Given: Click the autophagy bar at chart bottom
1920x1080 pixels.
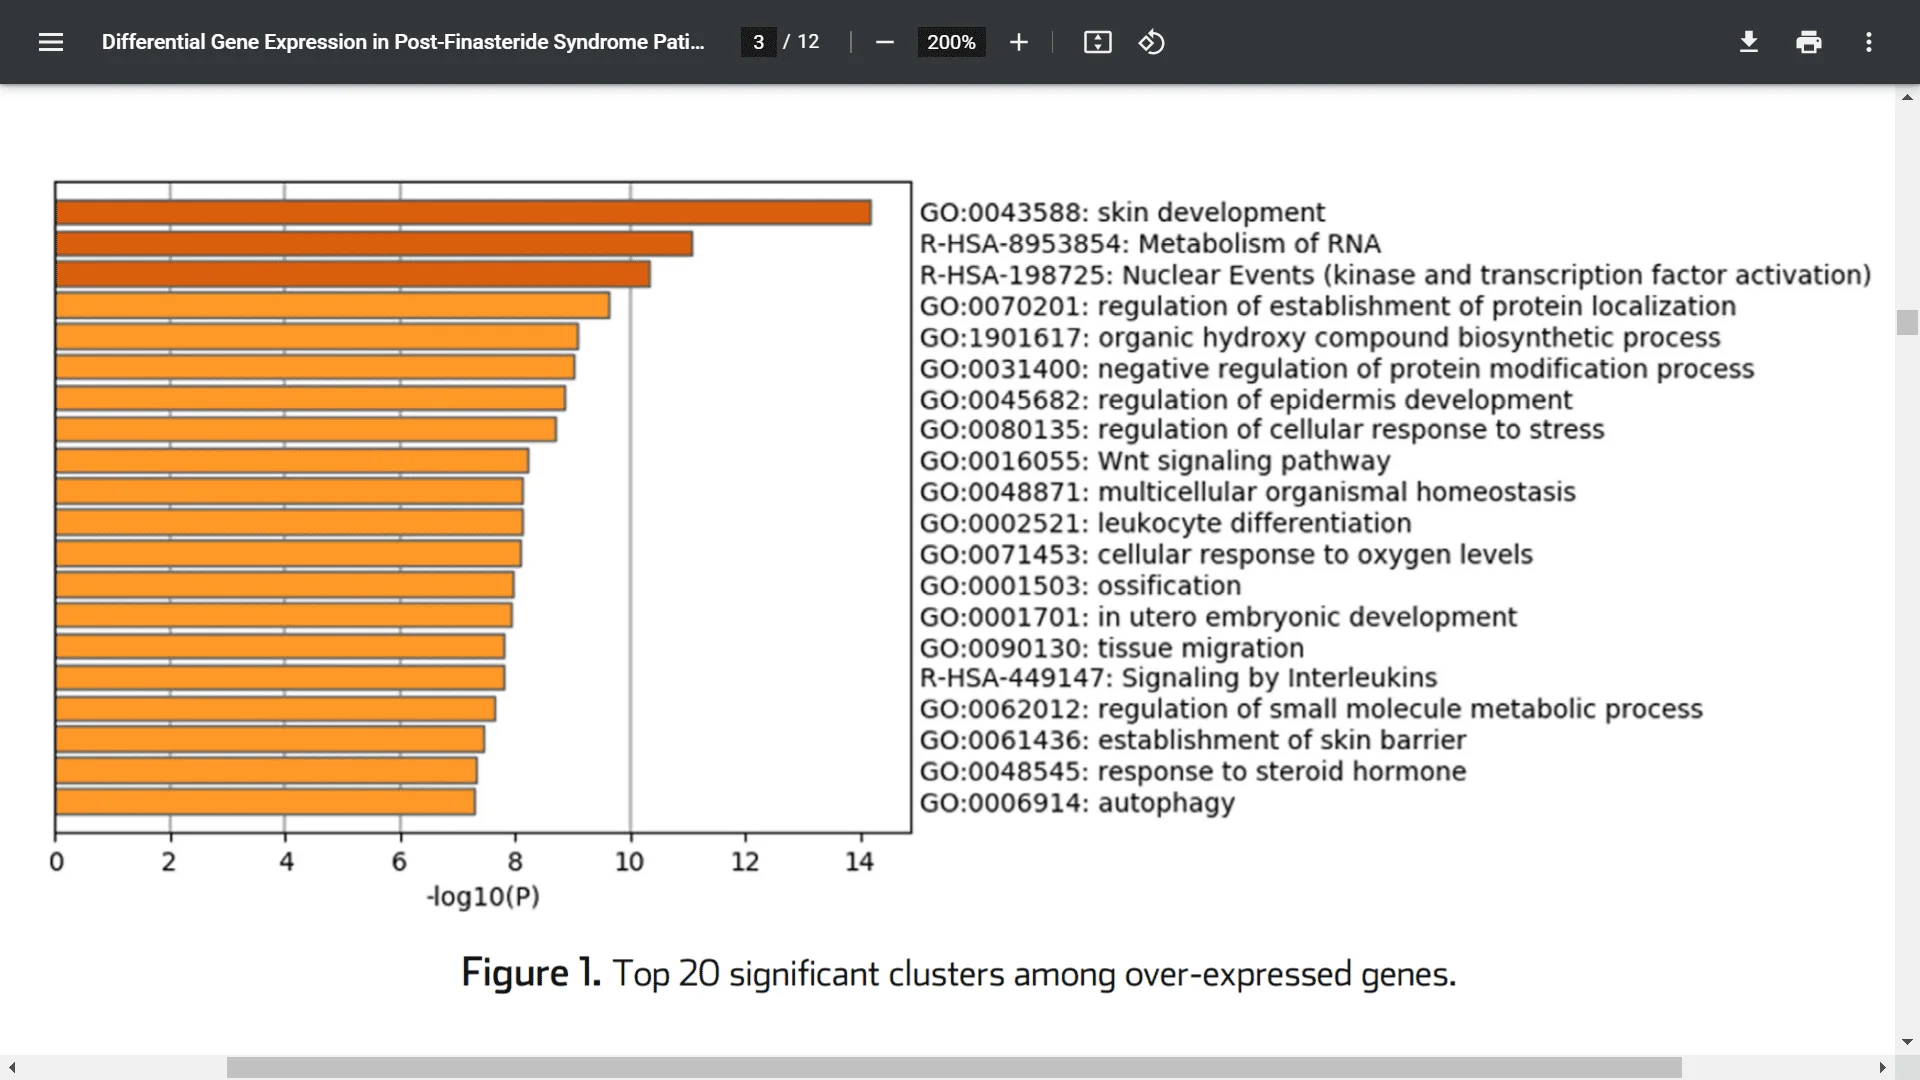Looking at the screenshot, I should pos(265,801).
